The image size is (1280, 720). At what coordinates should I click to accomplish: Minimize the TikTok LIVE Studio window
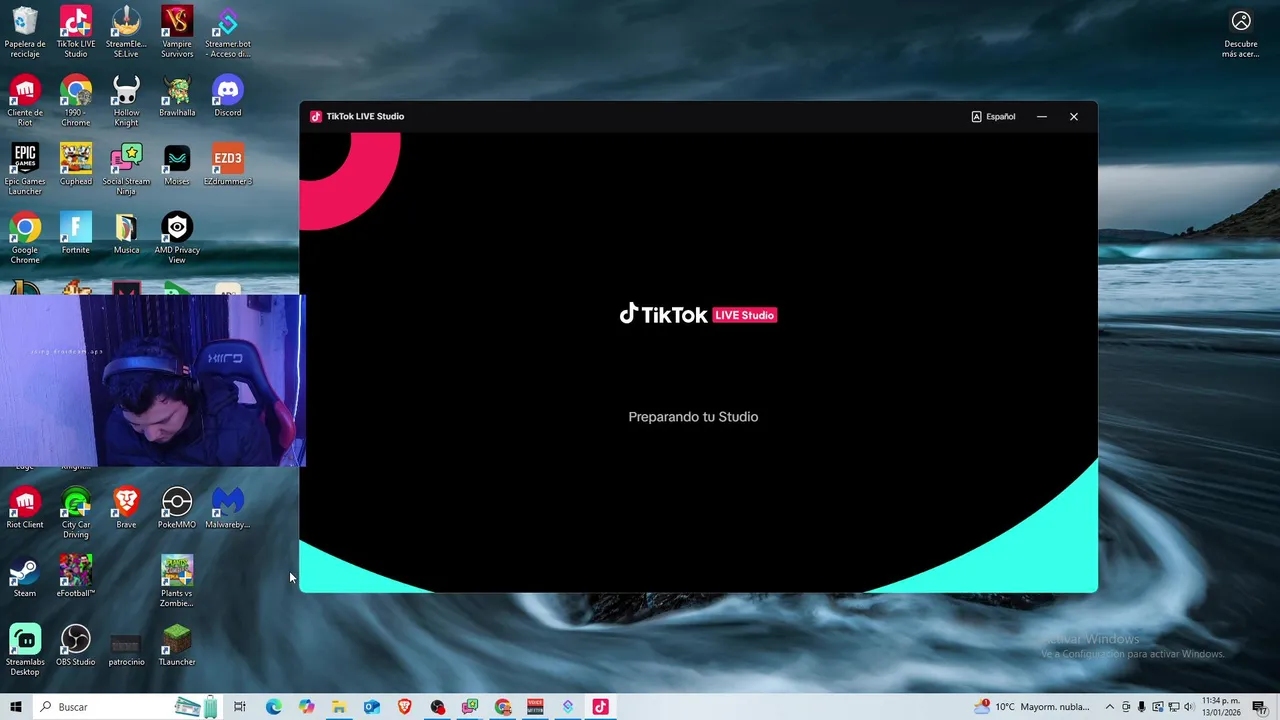click(1042, 117)
